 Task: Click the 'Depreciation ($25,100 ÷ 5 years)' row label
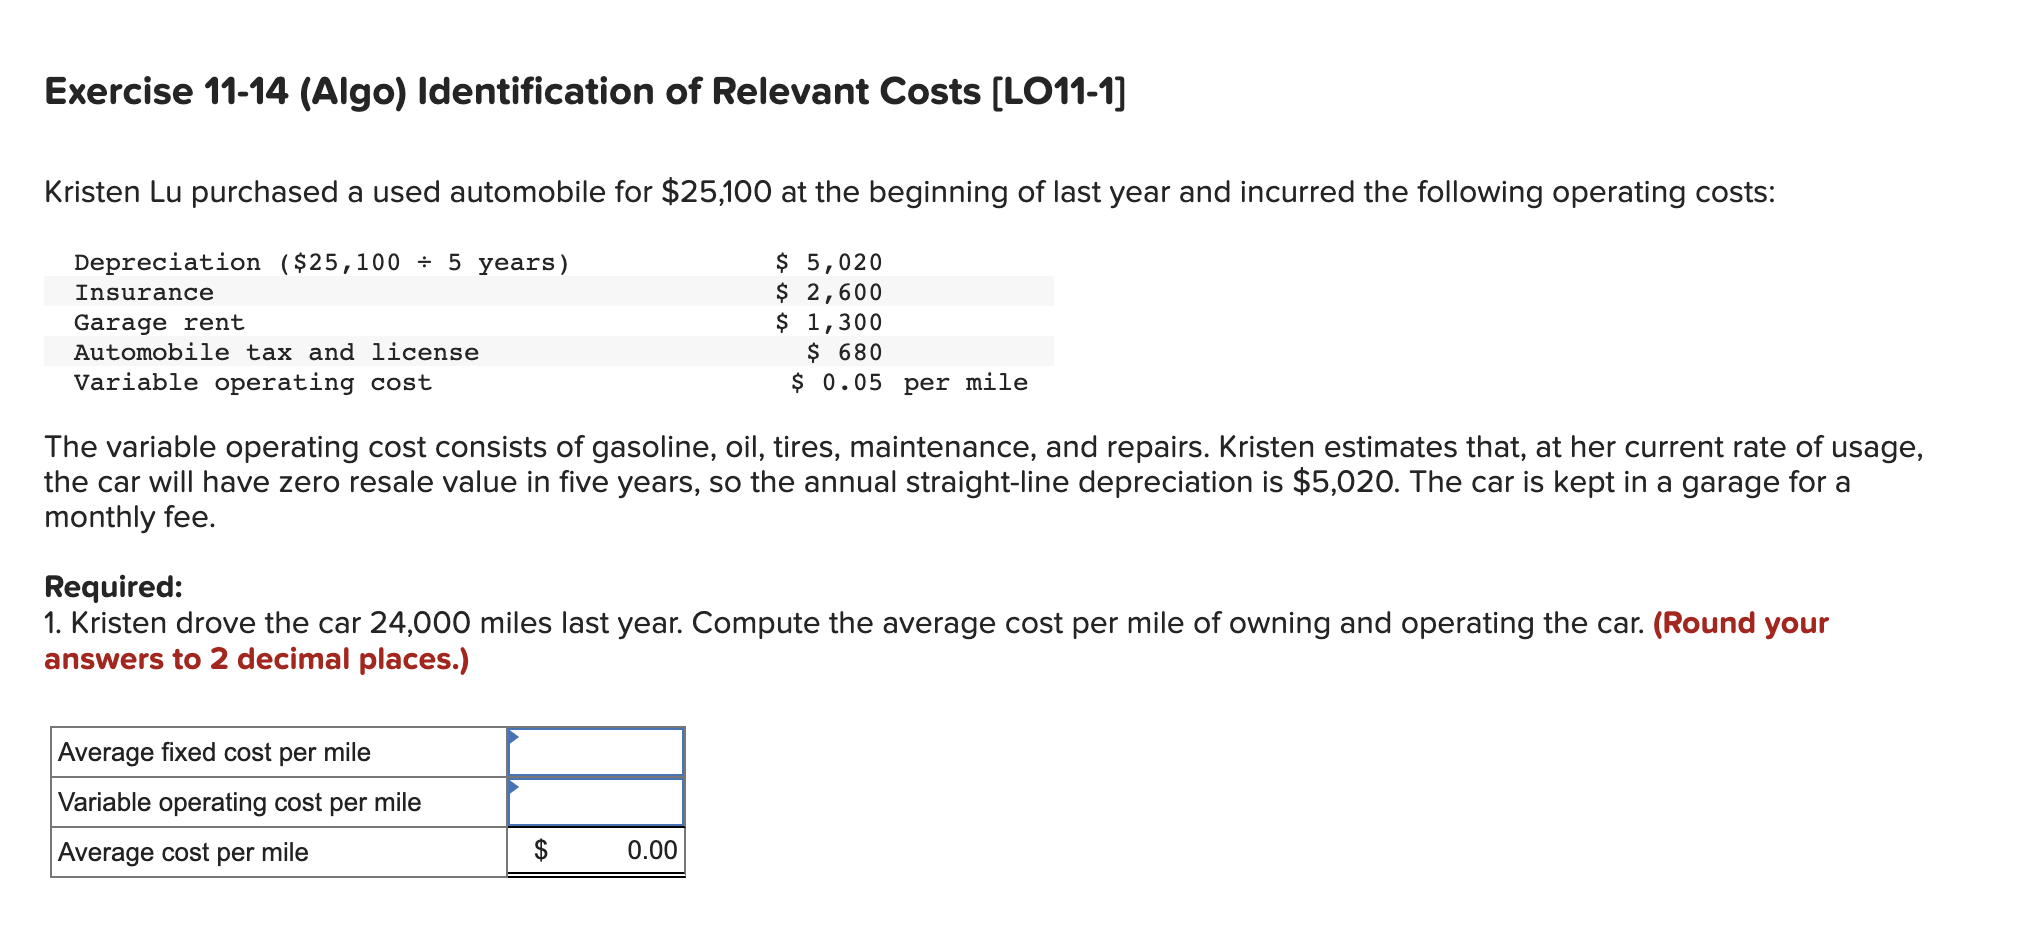pos(322,262)
